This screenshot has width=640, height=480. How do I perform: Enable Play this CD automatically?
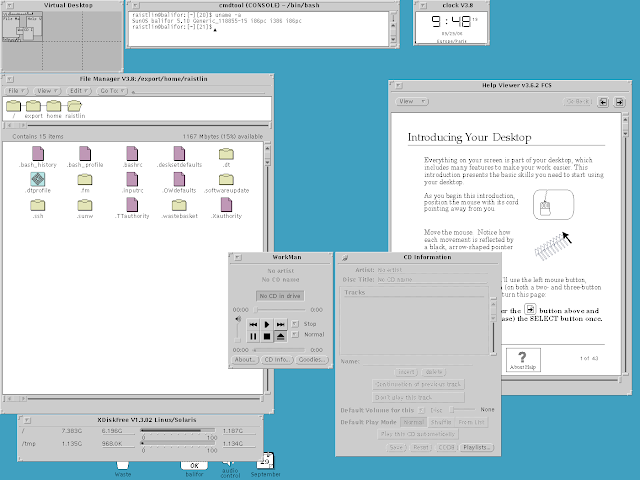413,434
